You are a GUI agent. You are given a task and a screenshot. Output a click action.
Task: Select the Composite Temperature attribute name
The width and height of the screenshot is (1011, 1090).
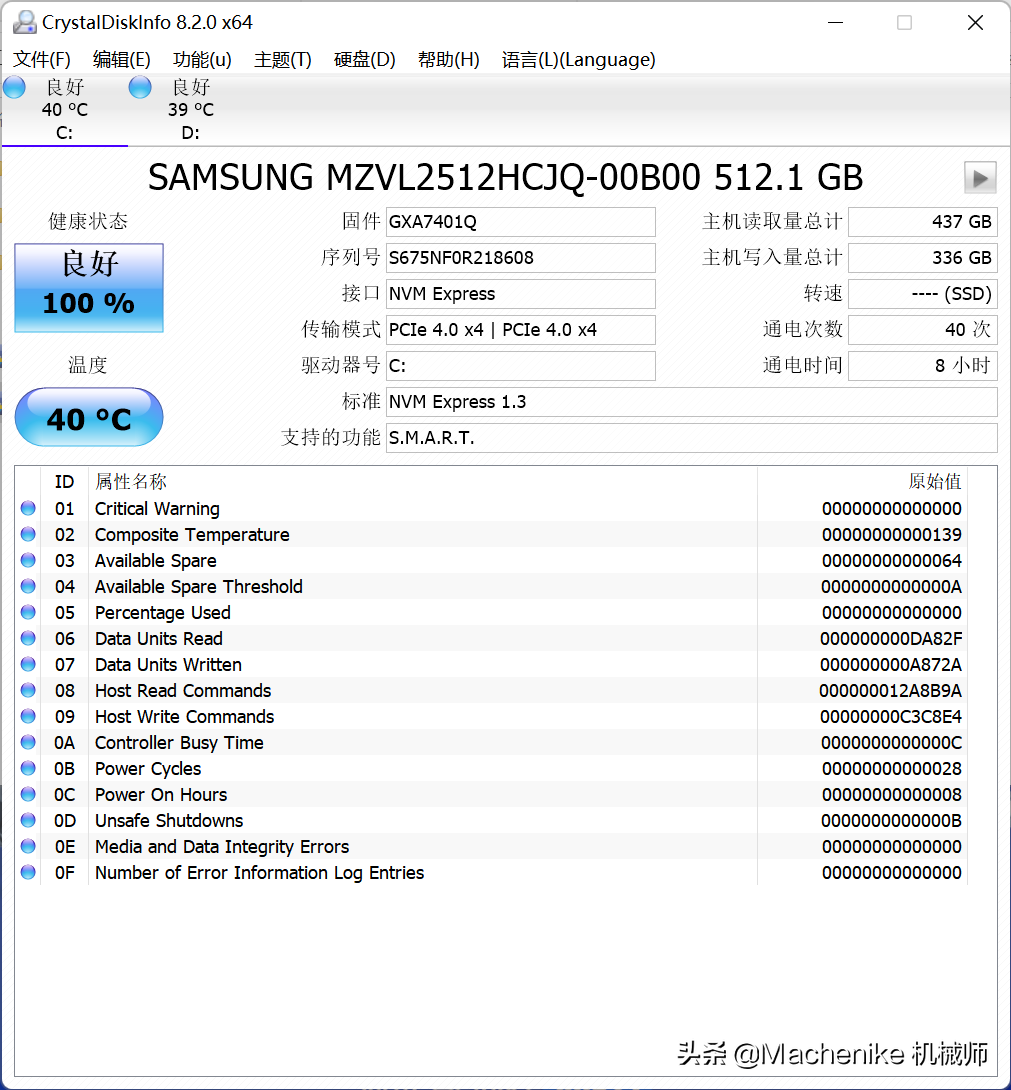click(192, 535)
